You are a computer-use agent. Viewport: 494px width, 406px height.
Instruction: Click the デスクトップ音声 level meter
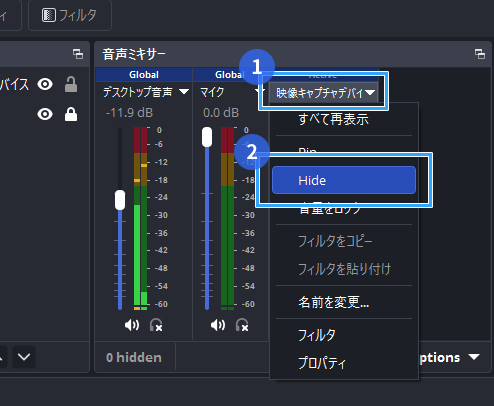click(x=140, y=218)
